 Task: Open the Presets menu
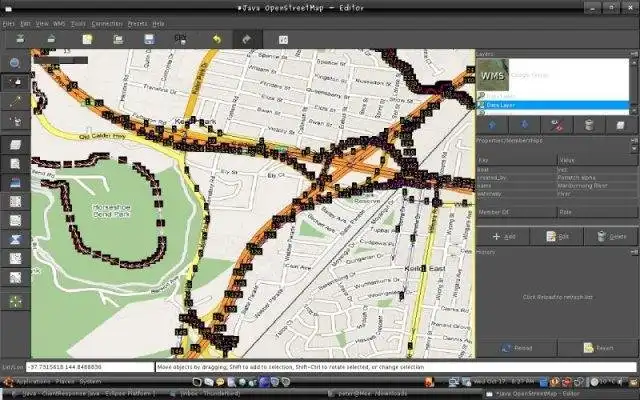pos(137,22)
